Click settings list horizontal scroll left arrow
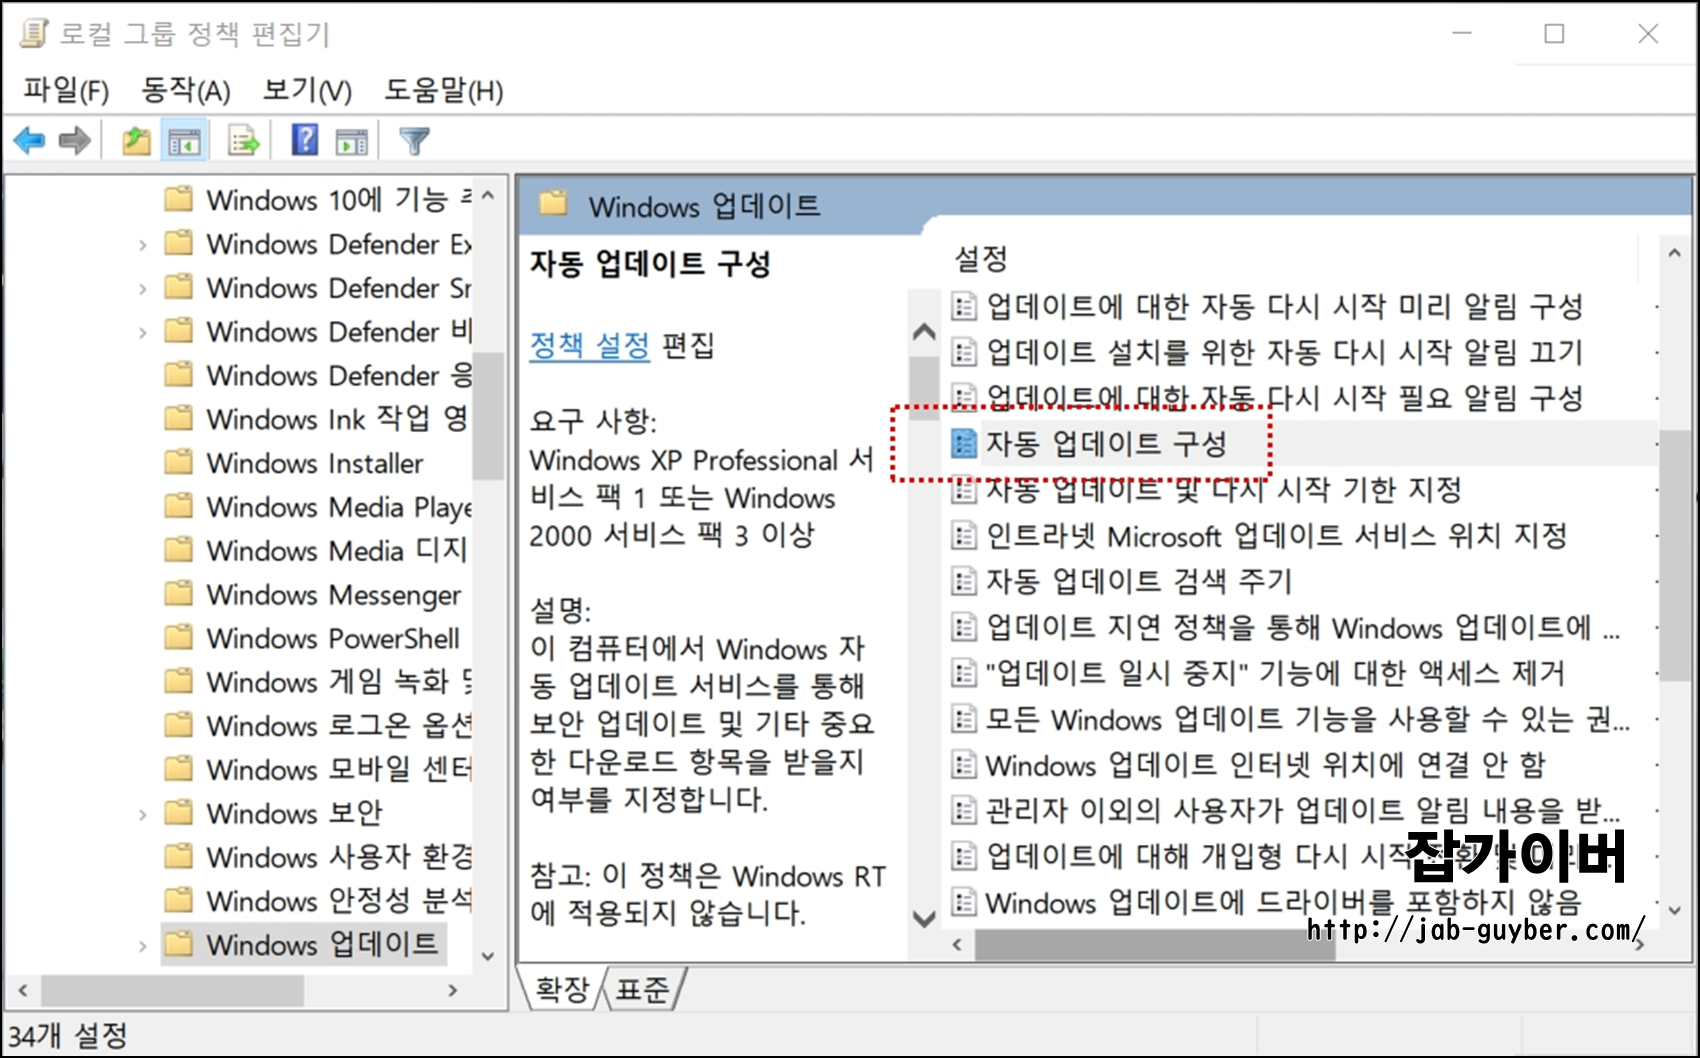1700x1058 pixels. coord(958,944)
